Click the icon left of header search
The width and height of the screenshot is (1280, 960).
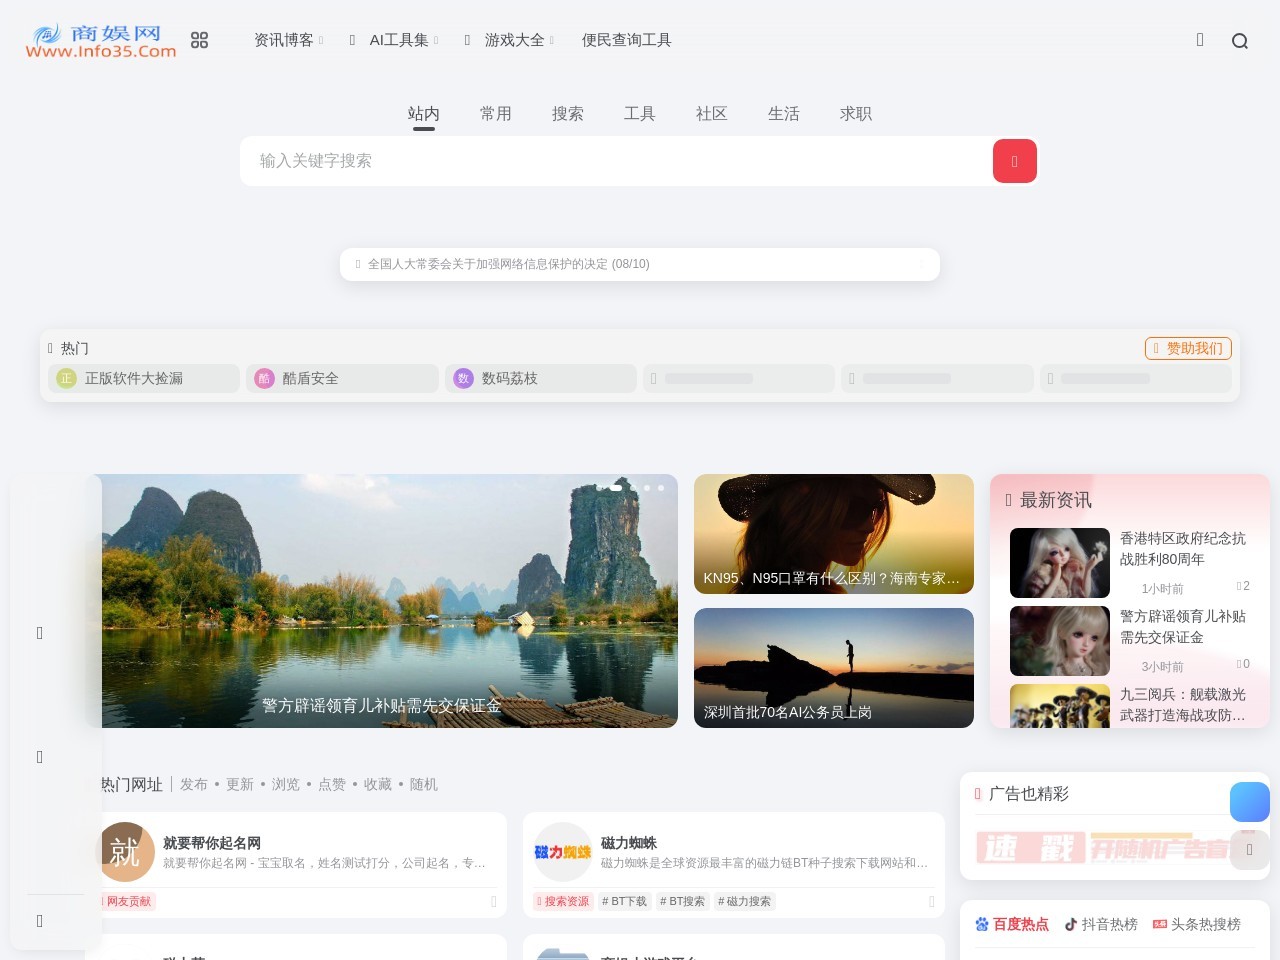click(1200, 40)
